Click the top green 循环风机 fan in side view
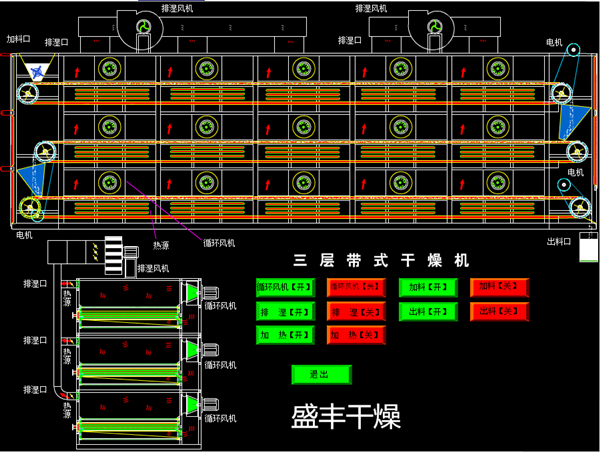The width and height of the screenshot is (600, 452). (x=190, y=292)
